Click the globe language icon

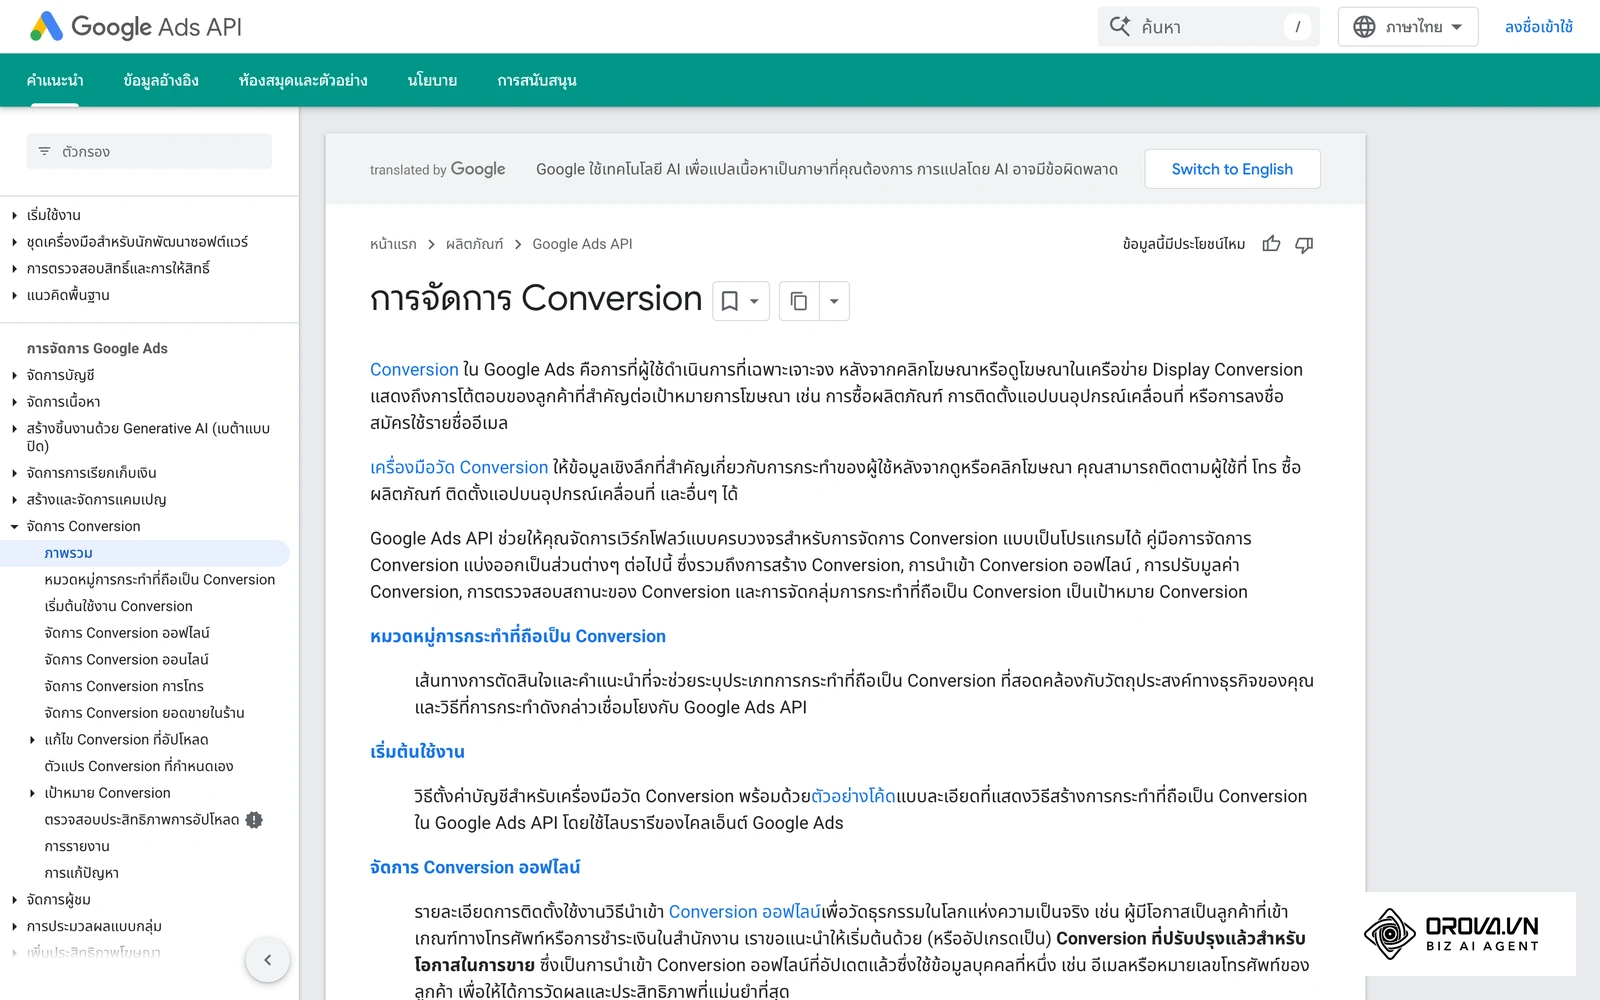point(1364,27)
